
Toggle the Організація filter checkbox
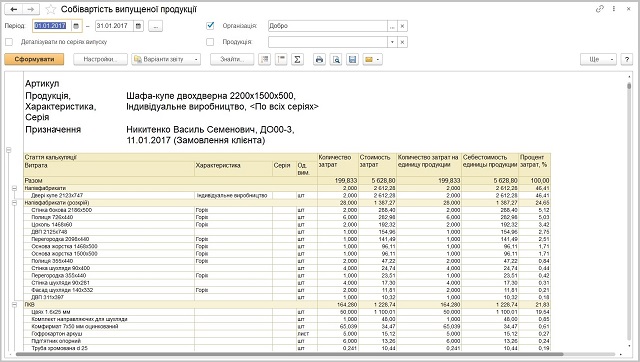(x=210, y=25)
